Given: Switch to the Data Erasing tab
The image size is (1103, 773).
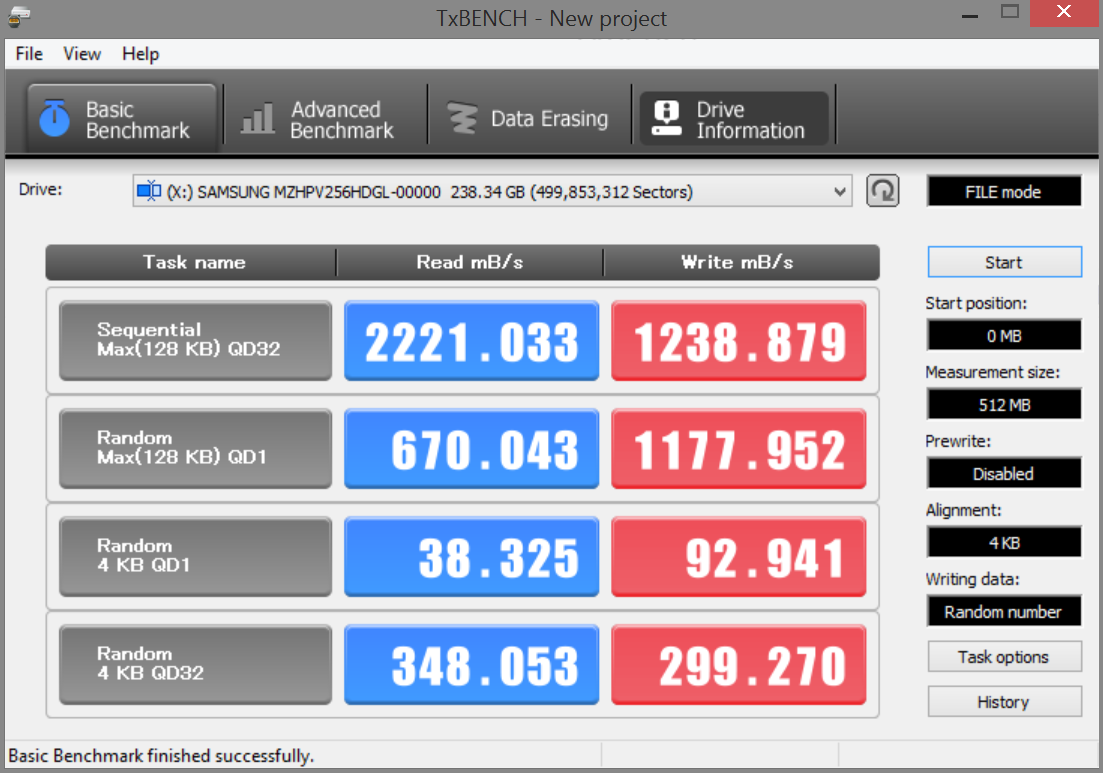Looking at the screenshot, I should coord(529,118).
